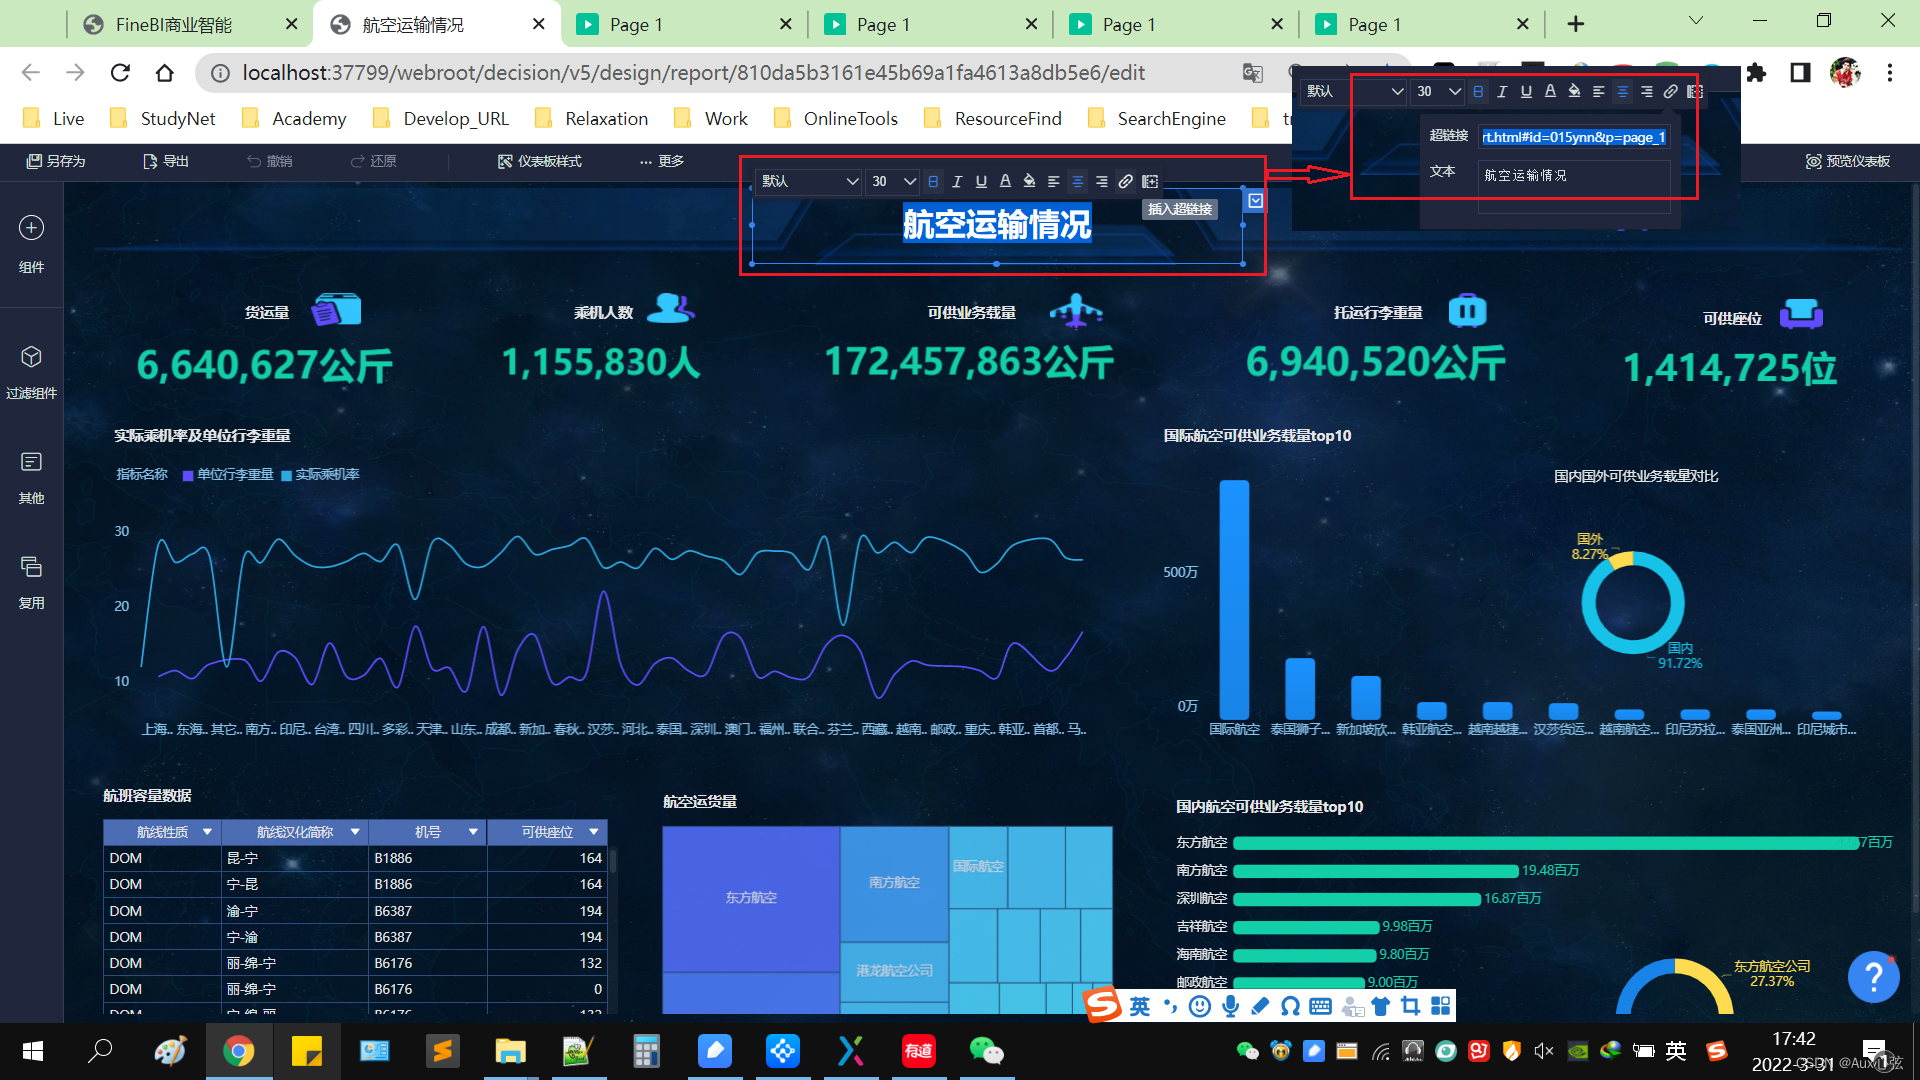Toggle bold formatting off
This screenshot has width=1920, height=1080.
tap(933, 181)
